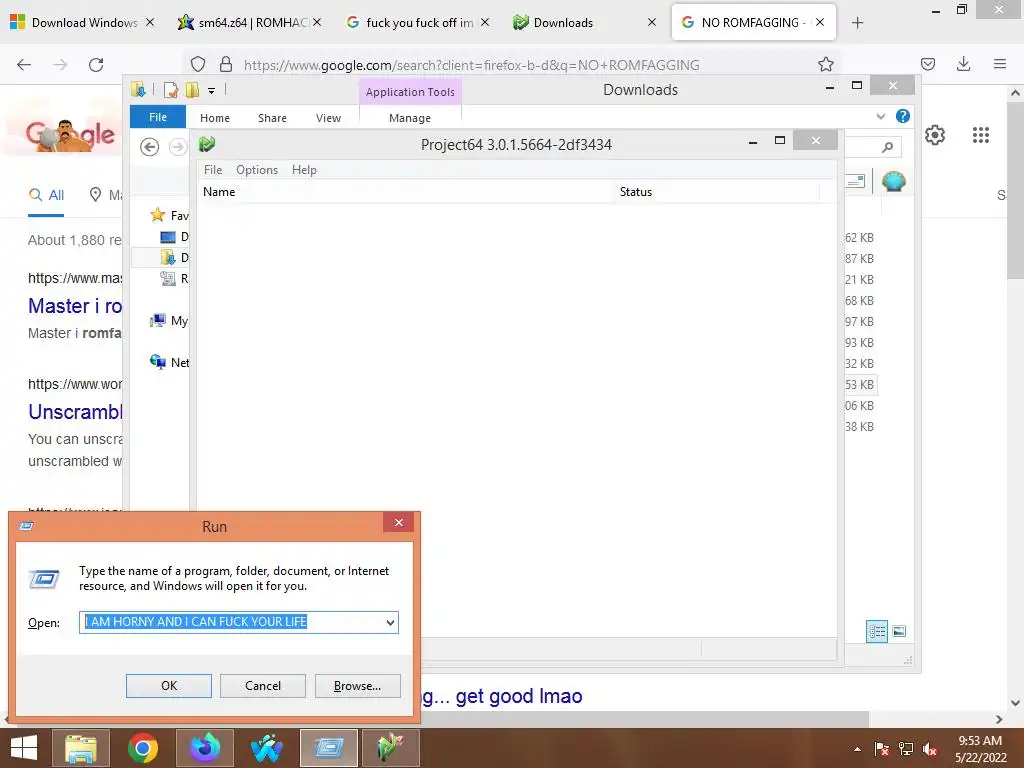1024x768 pixels.
Task: Reload the page in Firefox
Action: pyautogui.click(x=96, y=64)
